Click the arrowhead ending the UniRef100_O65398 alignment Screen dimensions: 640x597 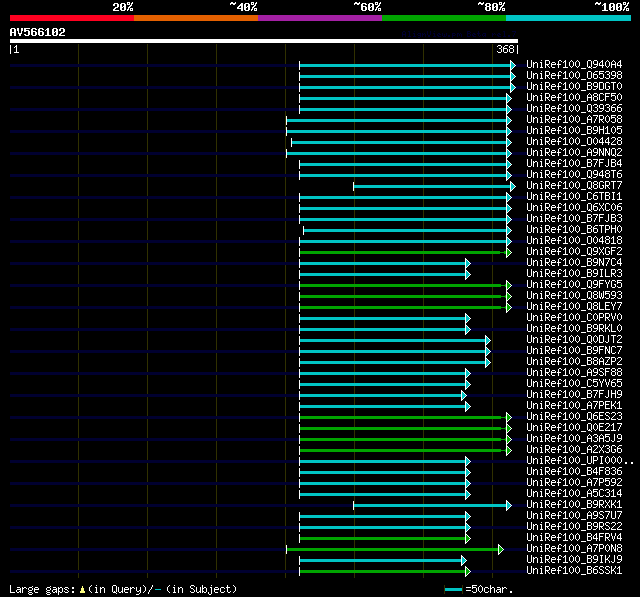pyautogui.click(x=513, y=76)
